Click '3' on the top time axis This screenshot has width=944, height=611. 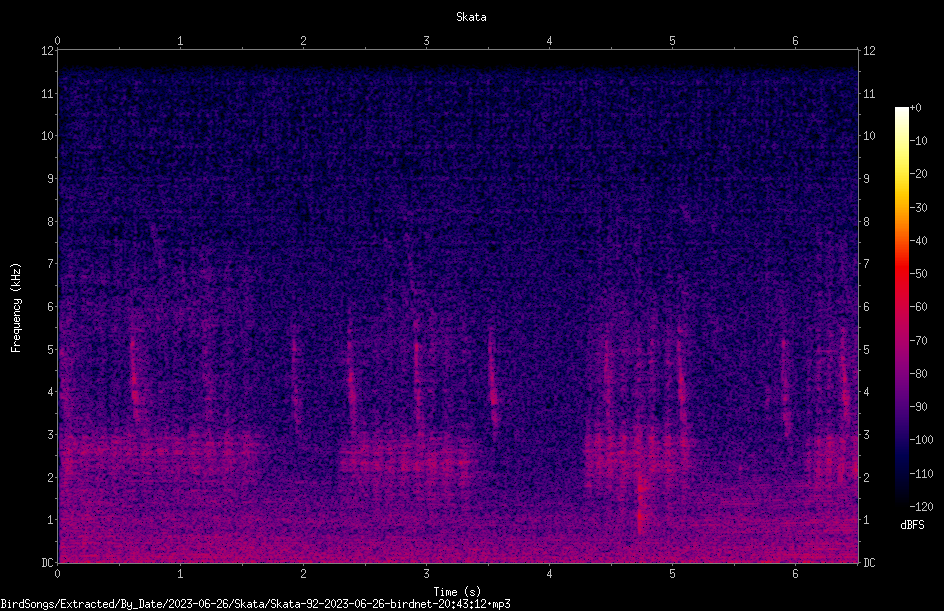pyautogui.click(x=426, y=41)
